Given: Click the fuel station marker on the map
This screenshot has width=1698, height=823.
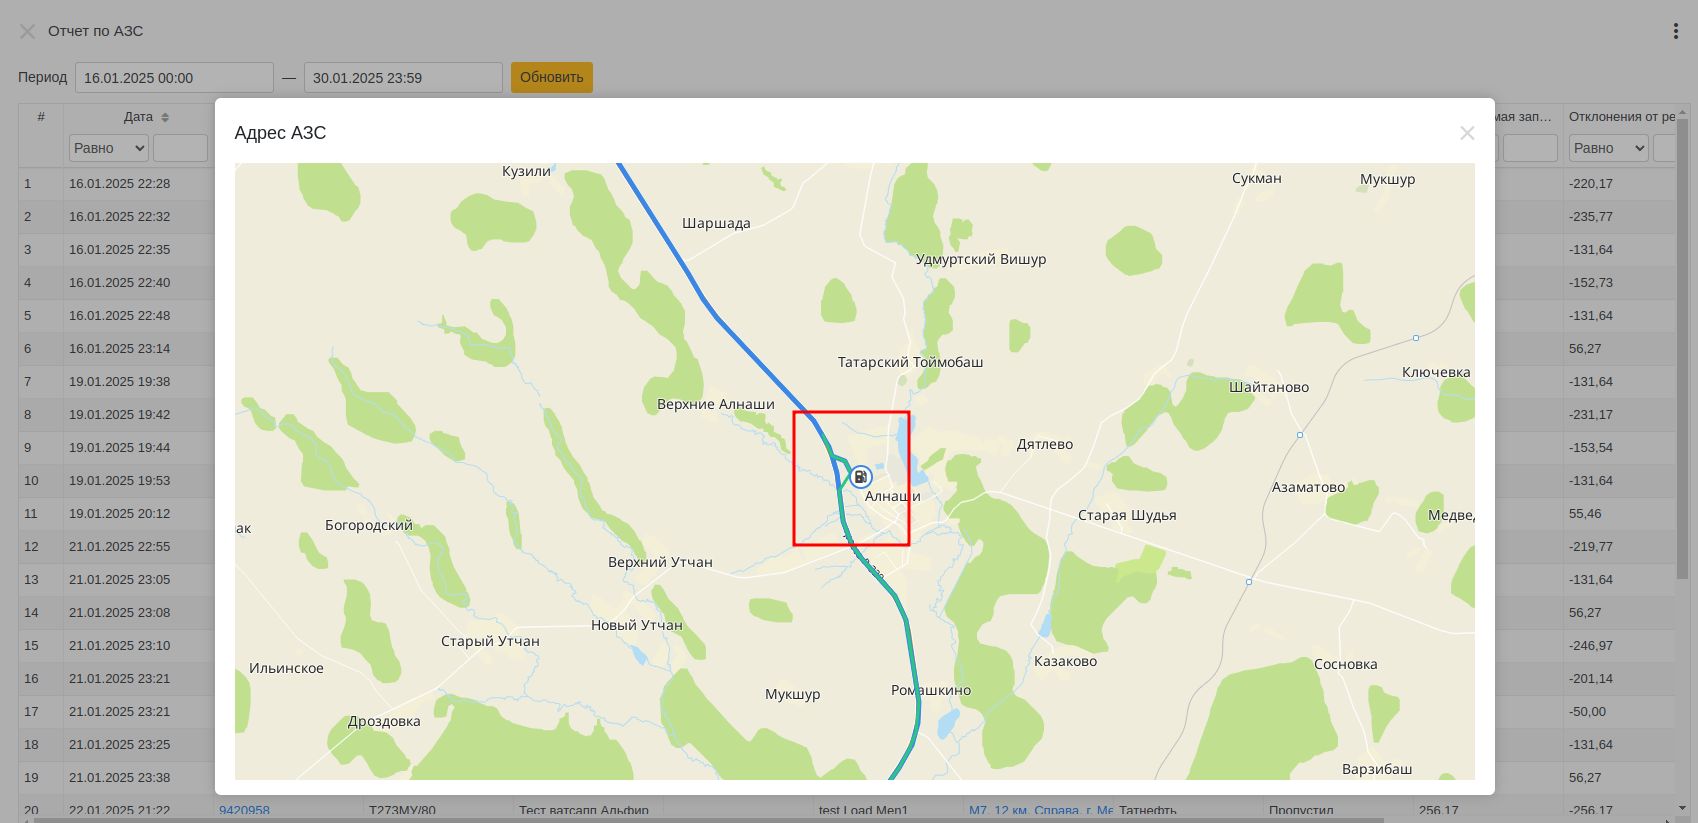Looking at the screenshot, I should [x=861, y=477].
